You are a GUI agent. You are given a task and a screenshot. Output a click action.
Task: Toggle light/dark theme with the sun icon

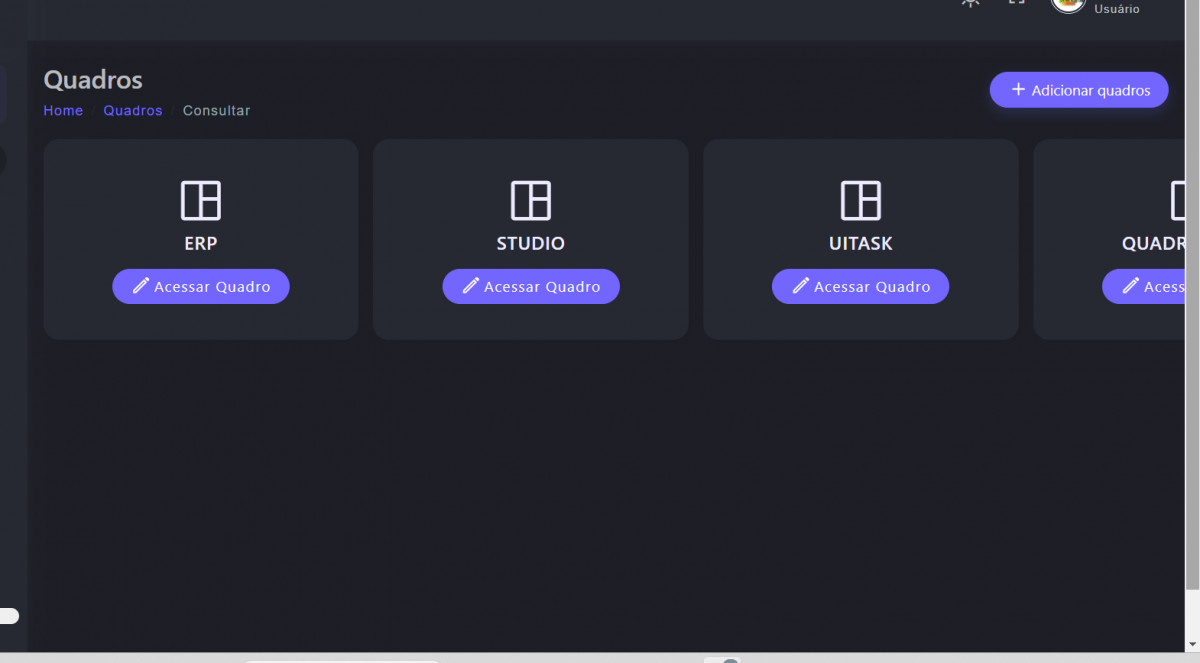tap(970, 3)
